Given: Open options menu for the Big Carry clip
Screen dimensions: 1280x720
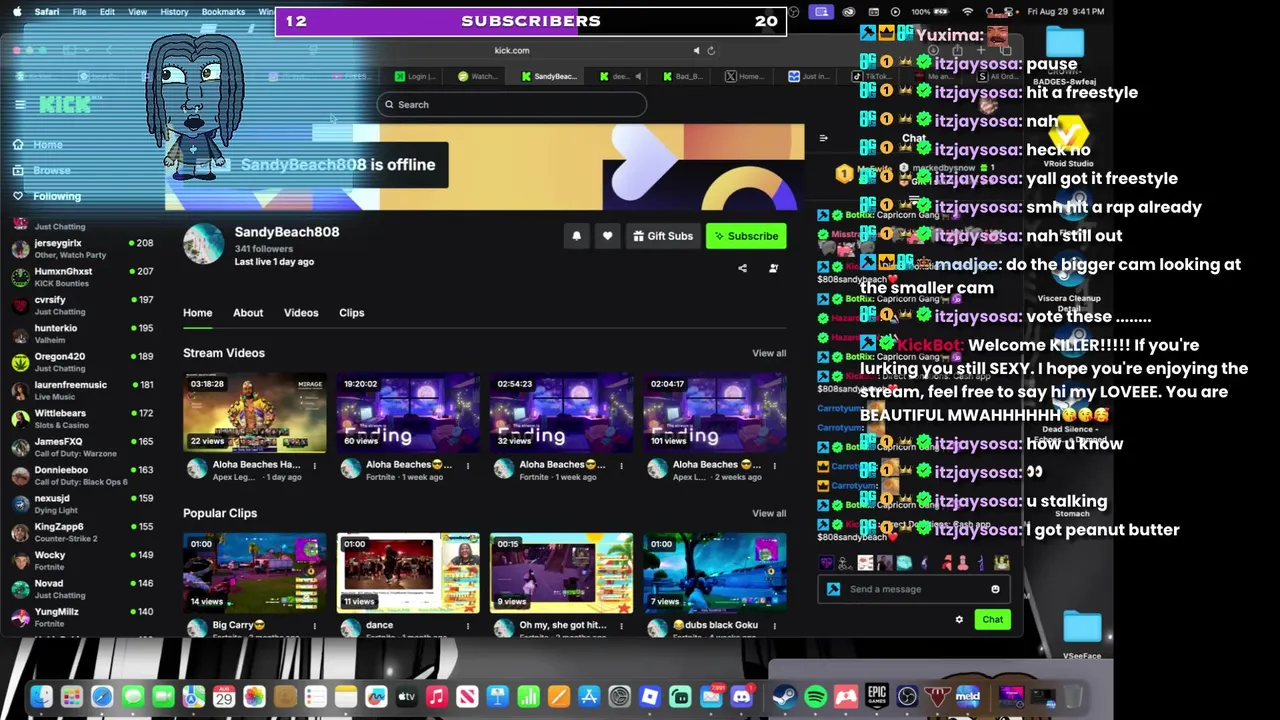Looking at the screenshot, I should [314, 625].
